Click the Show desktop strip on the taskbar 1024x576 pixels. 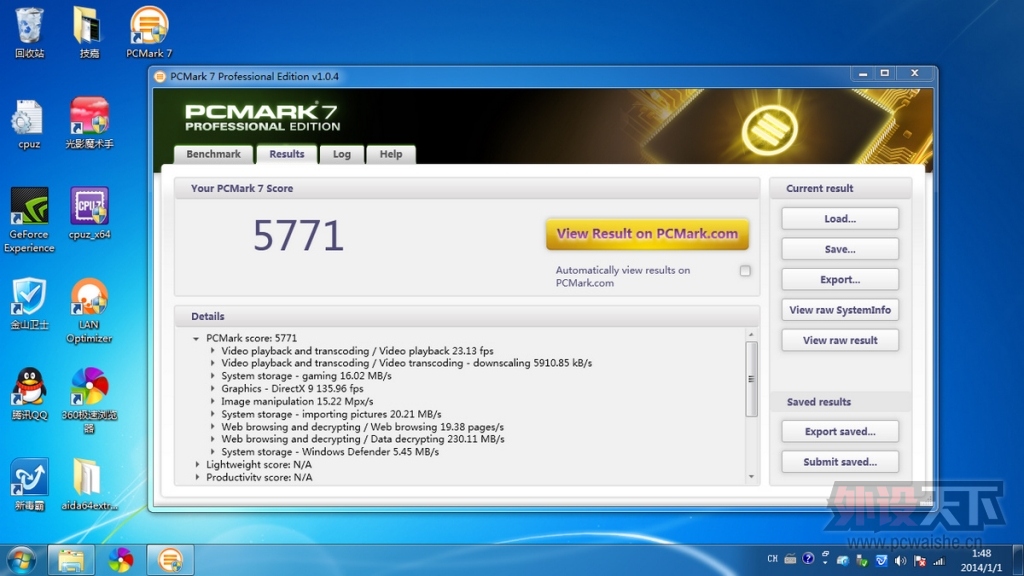(x=1017, y=560)
